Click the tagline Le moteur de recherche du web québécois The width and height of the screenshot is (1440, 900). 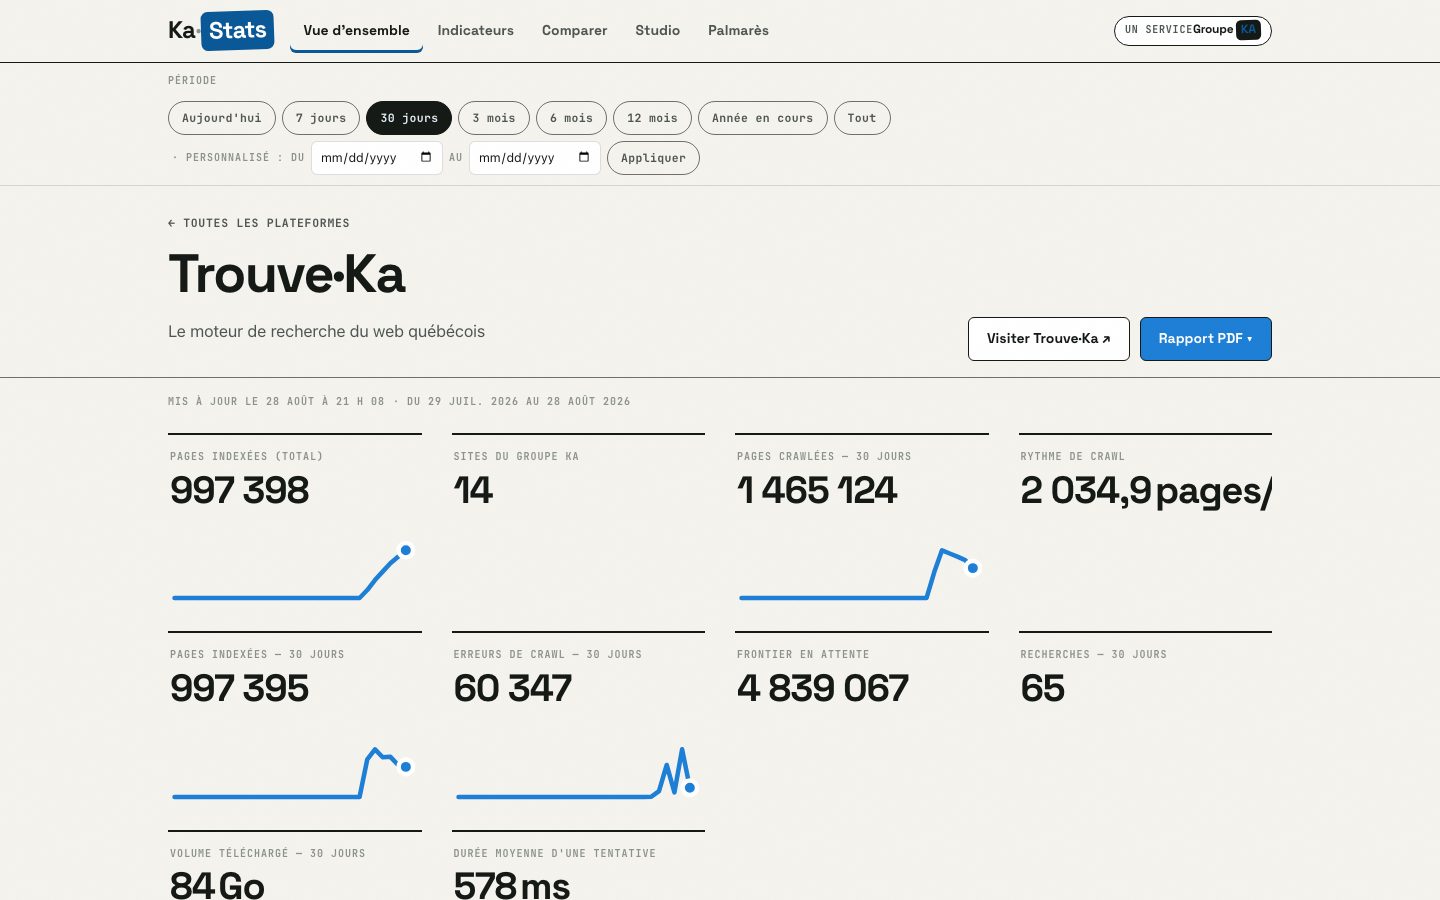[x=326, y=332]
